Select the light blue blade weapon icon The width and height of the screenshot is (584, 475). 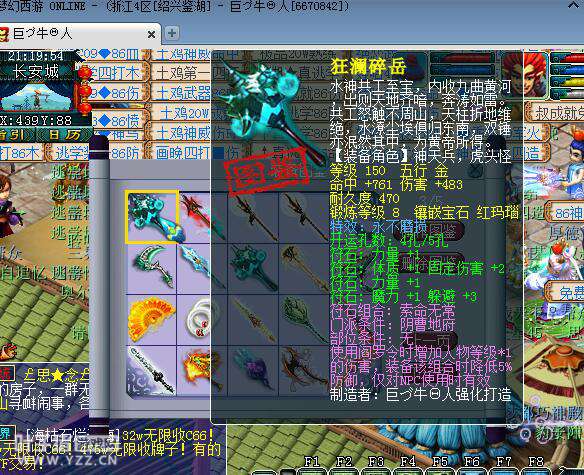tap(195, 269)
